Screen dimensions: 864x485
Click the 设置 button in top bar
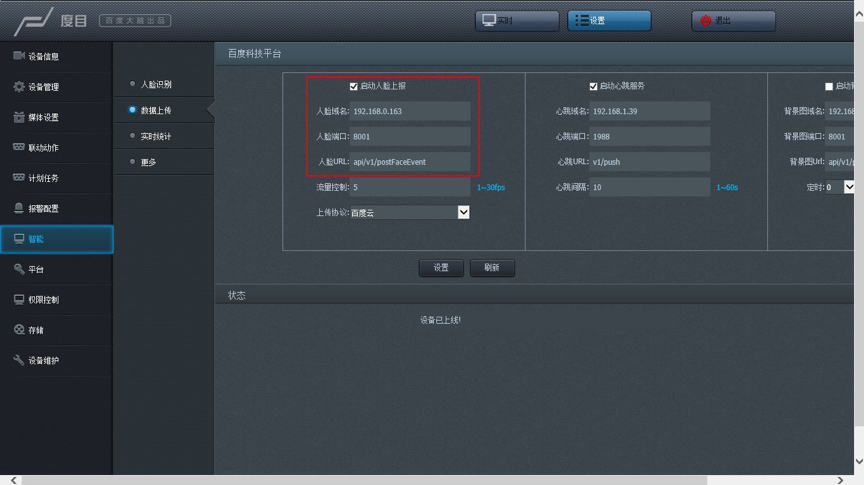(x=609, y=20)
